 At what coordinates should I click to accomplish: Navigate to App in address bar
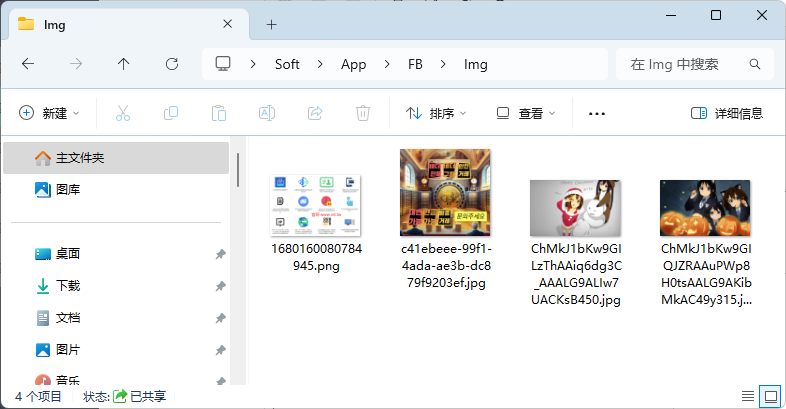point(353,64)
